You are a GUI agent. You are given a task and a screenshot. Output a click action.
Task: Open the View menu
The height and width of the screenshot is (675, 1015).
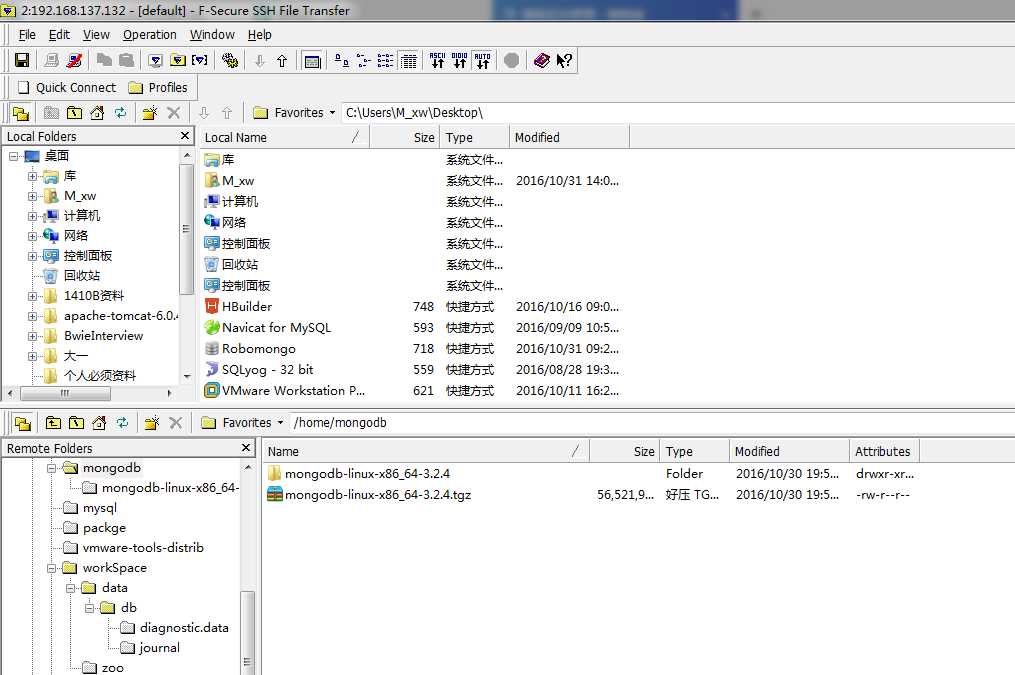click(x=96, y=35)
